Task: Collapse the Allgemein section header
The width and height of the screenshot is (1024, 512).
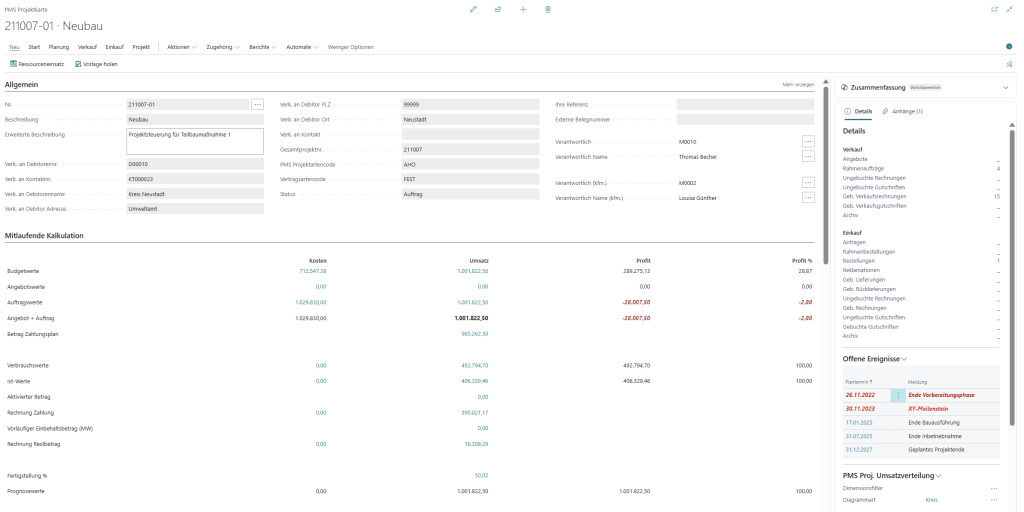Action: click(x=22, y=84)
